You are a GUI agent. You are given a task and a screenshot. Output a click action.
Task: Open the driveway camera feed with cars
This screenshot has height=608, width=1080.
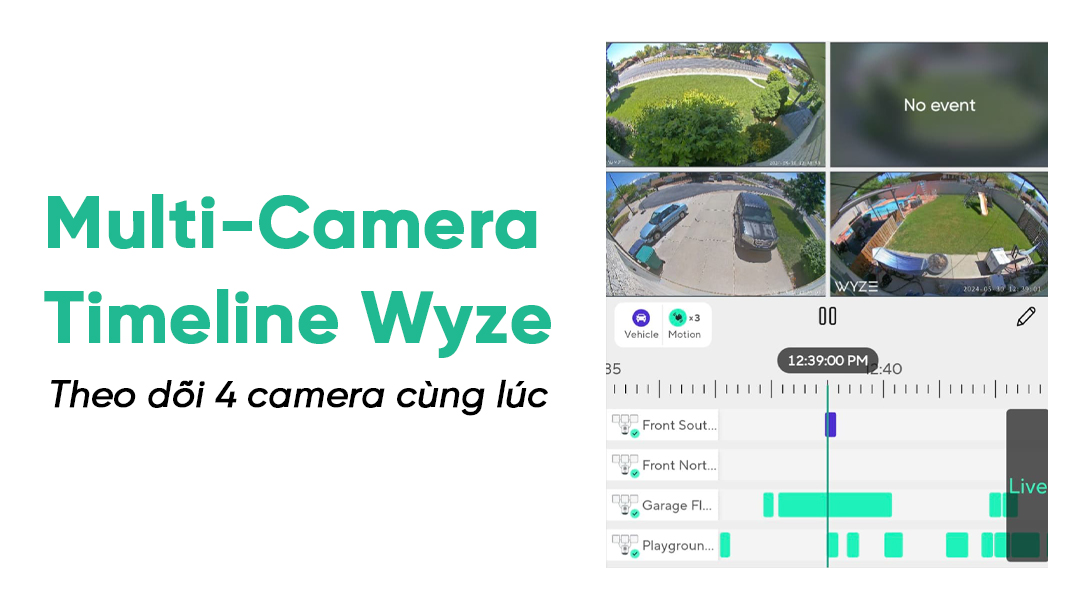click(x=715, y=234)
